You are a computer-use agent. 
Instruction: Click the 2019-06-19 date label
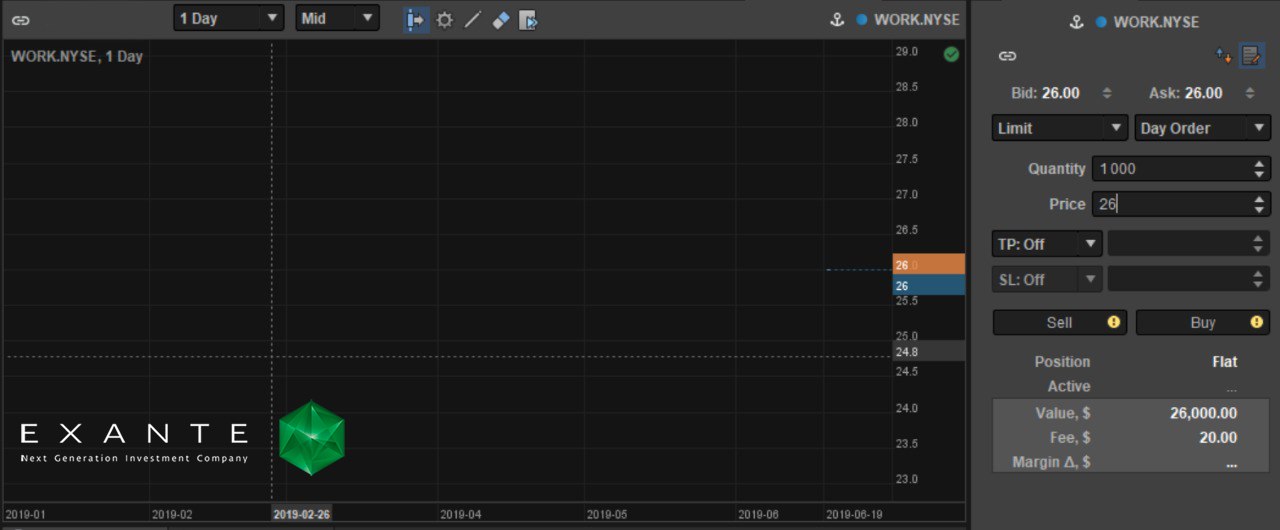point(854,514)
